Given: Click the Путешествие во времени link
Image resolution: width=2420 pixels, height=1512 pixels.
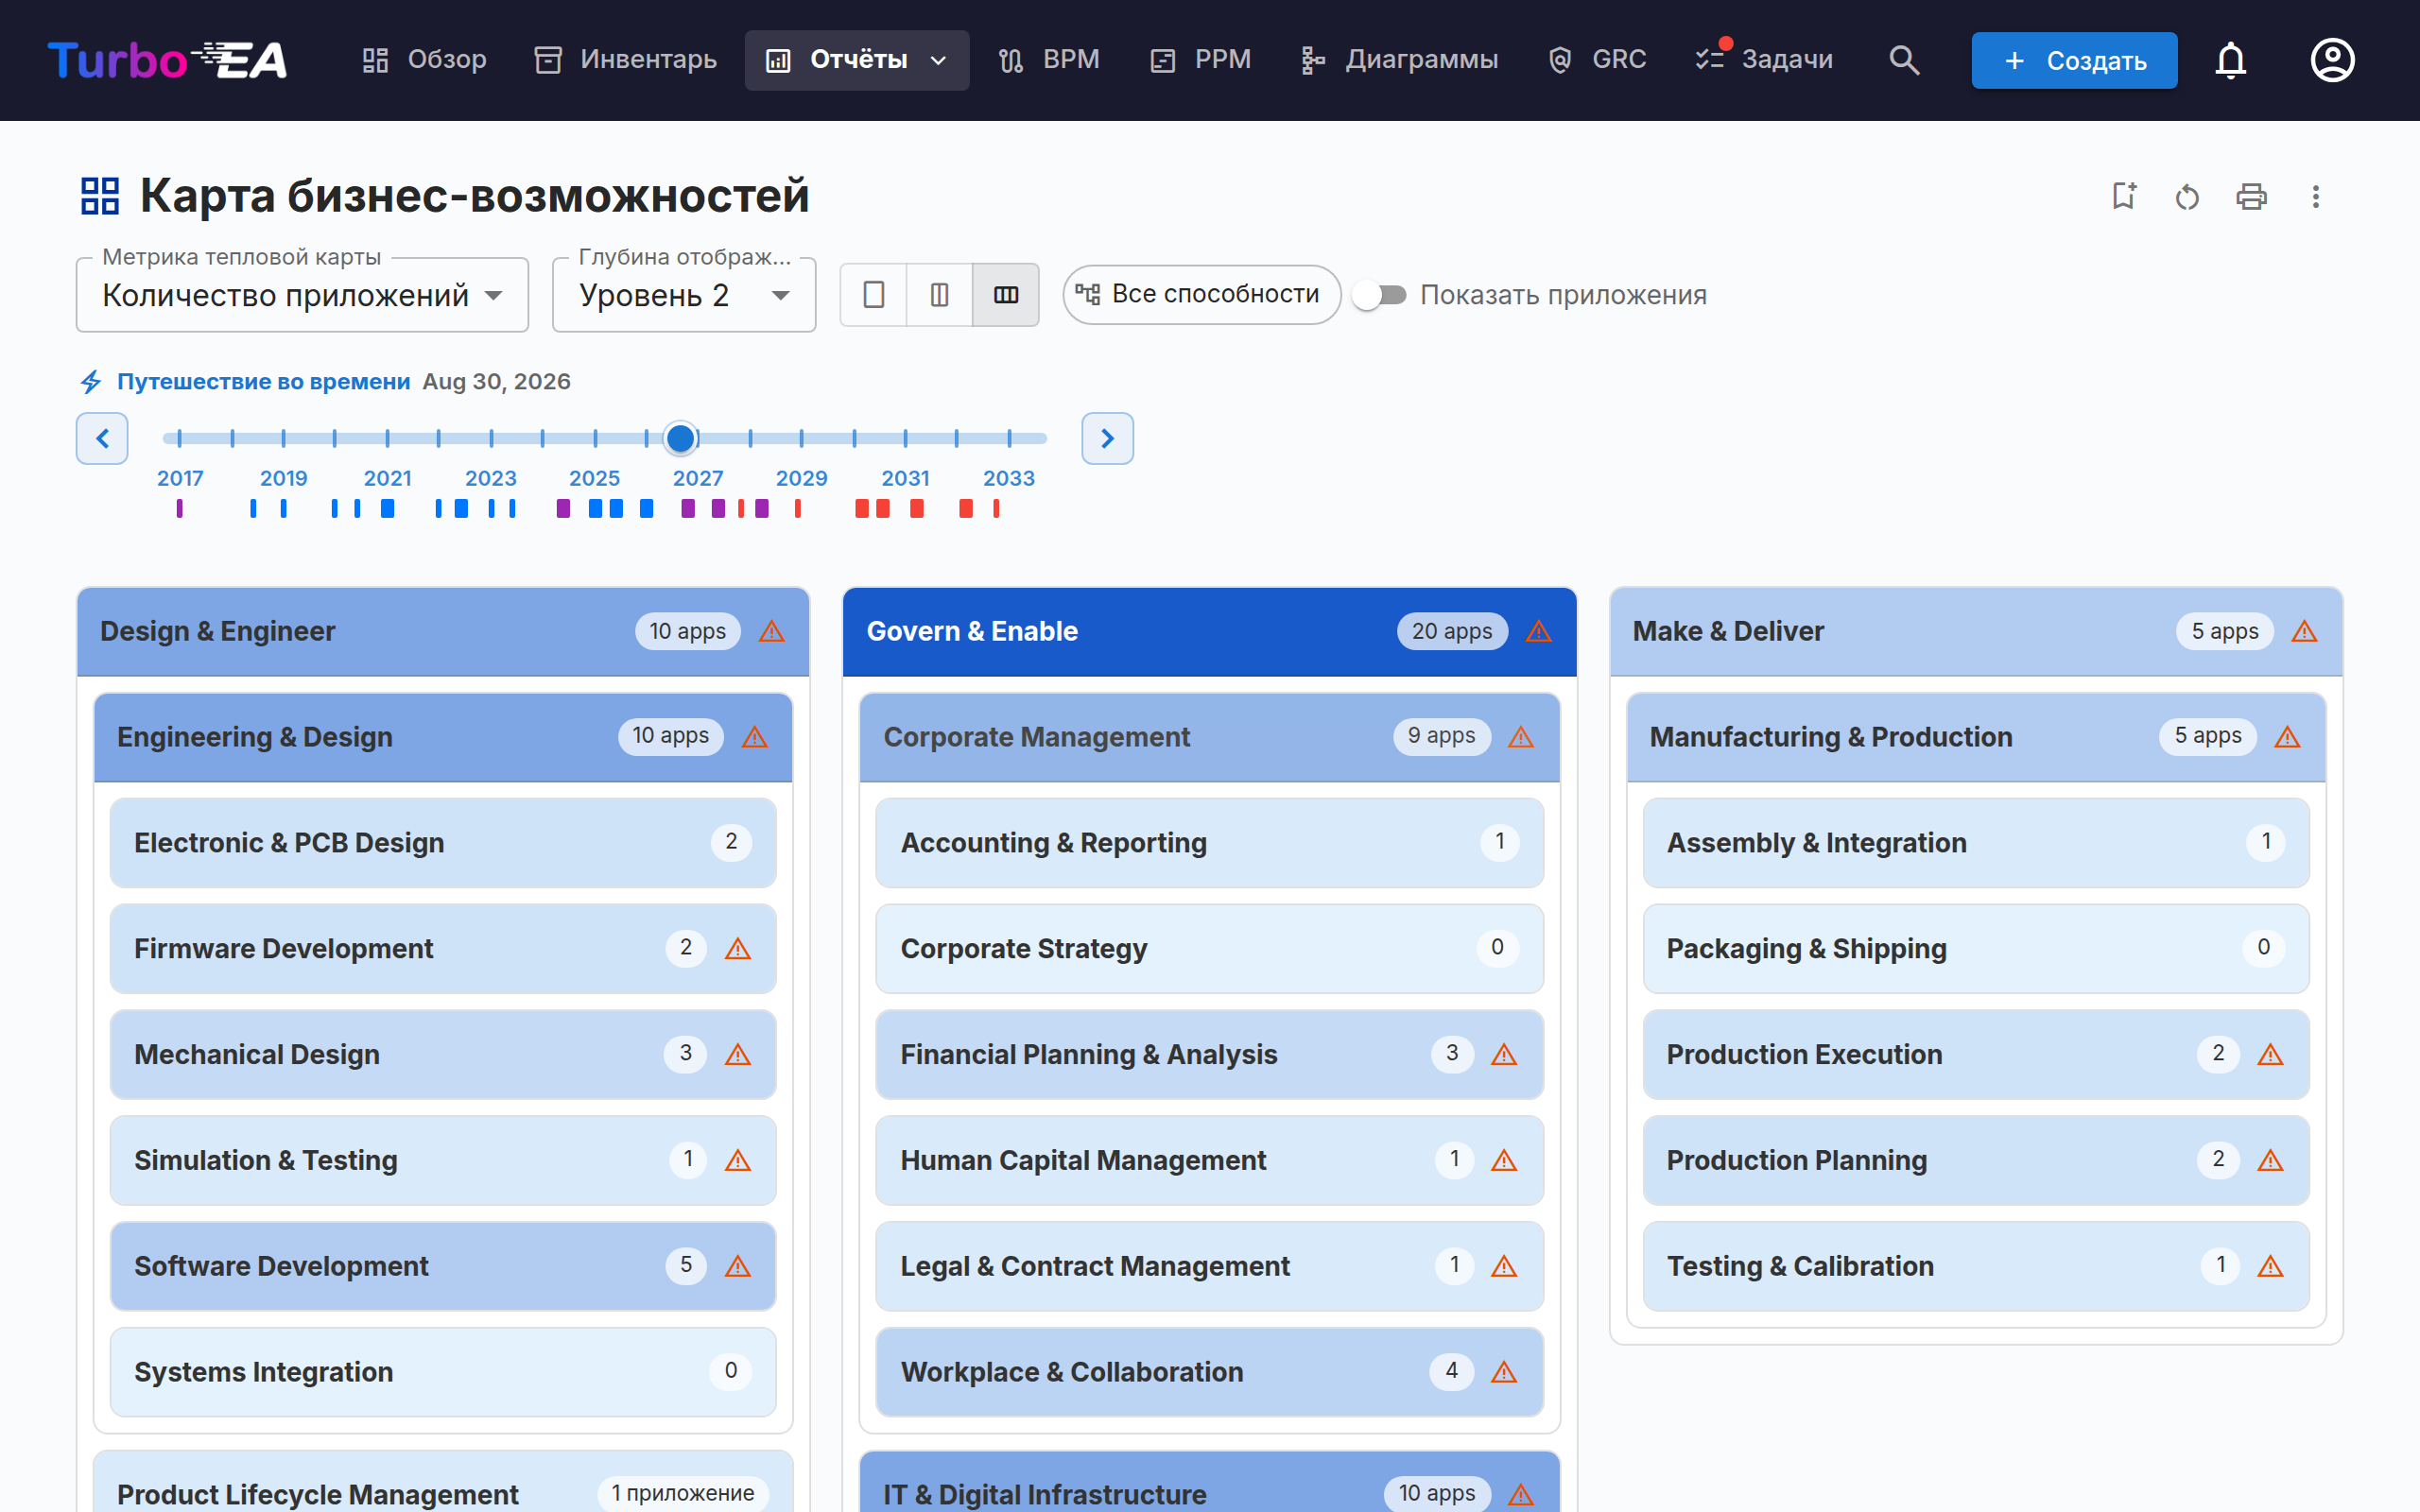Looking at the screenshot, I should [x=263, y=382].
